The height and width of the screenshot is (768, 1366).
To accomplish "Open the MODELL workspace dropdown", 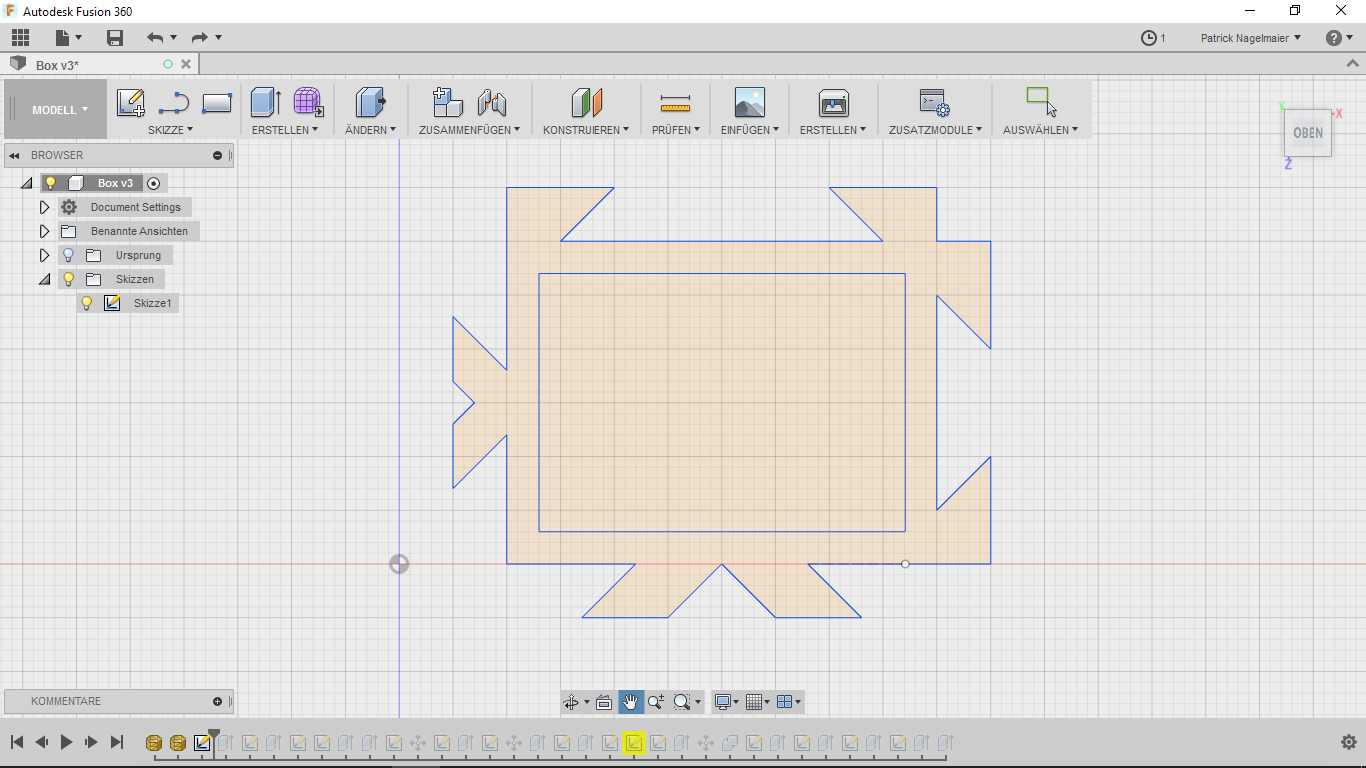I will click(x=54, y=110).
